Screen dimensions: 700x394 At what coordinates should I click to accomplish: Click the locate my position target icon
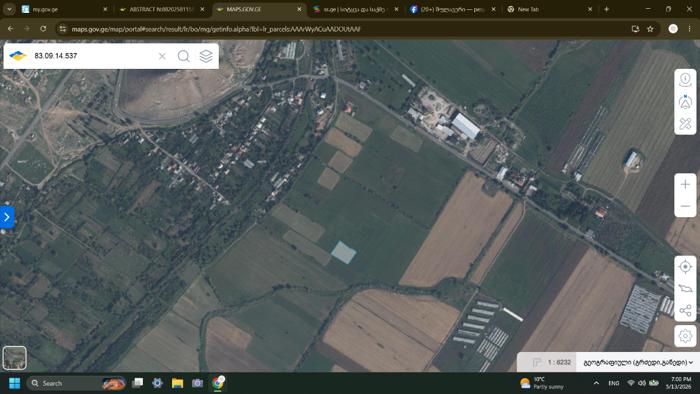[685, 267]
